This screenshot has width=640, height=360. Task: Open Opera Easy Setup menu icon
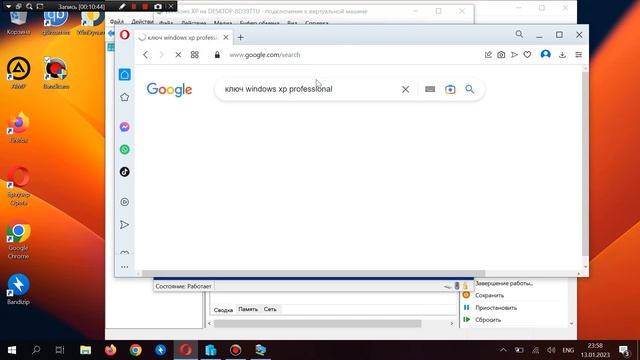tap(579, 55)
